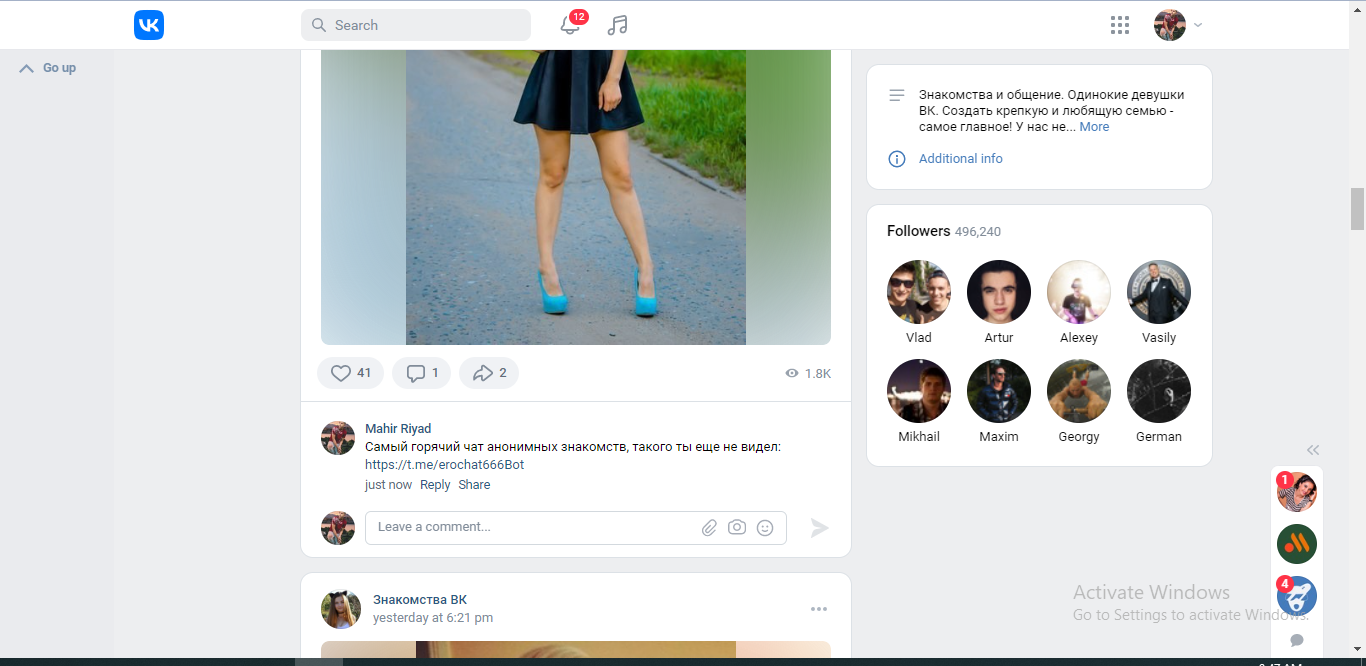Viewport: 1366px width, 666px height.
Task: Open the messages bubble icon in sidebar
Action: point(1297,640)
